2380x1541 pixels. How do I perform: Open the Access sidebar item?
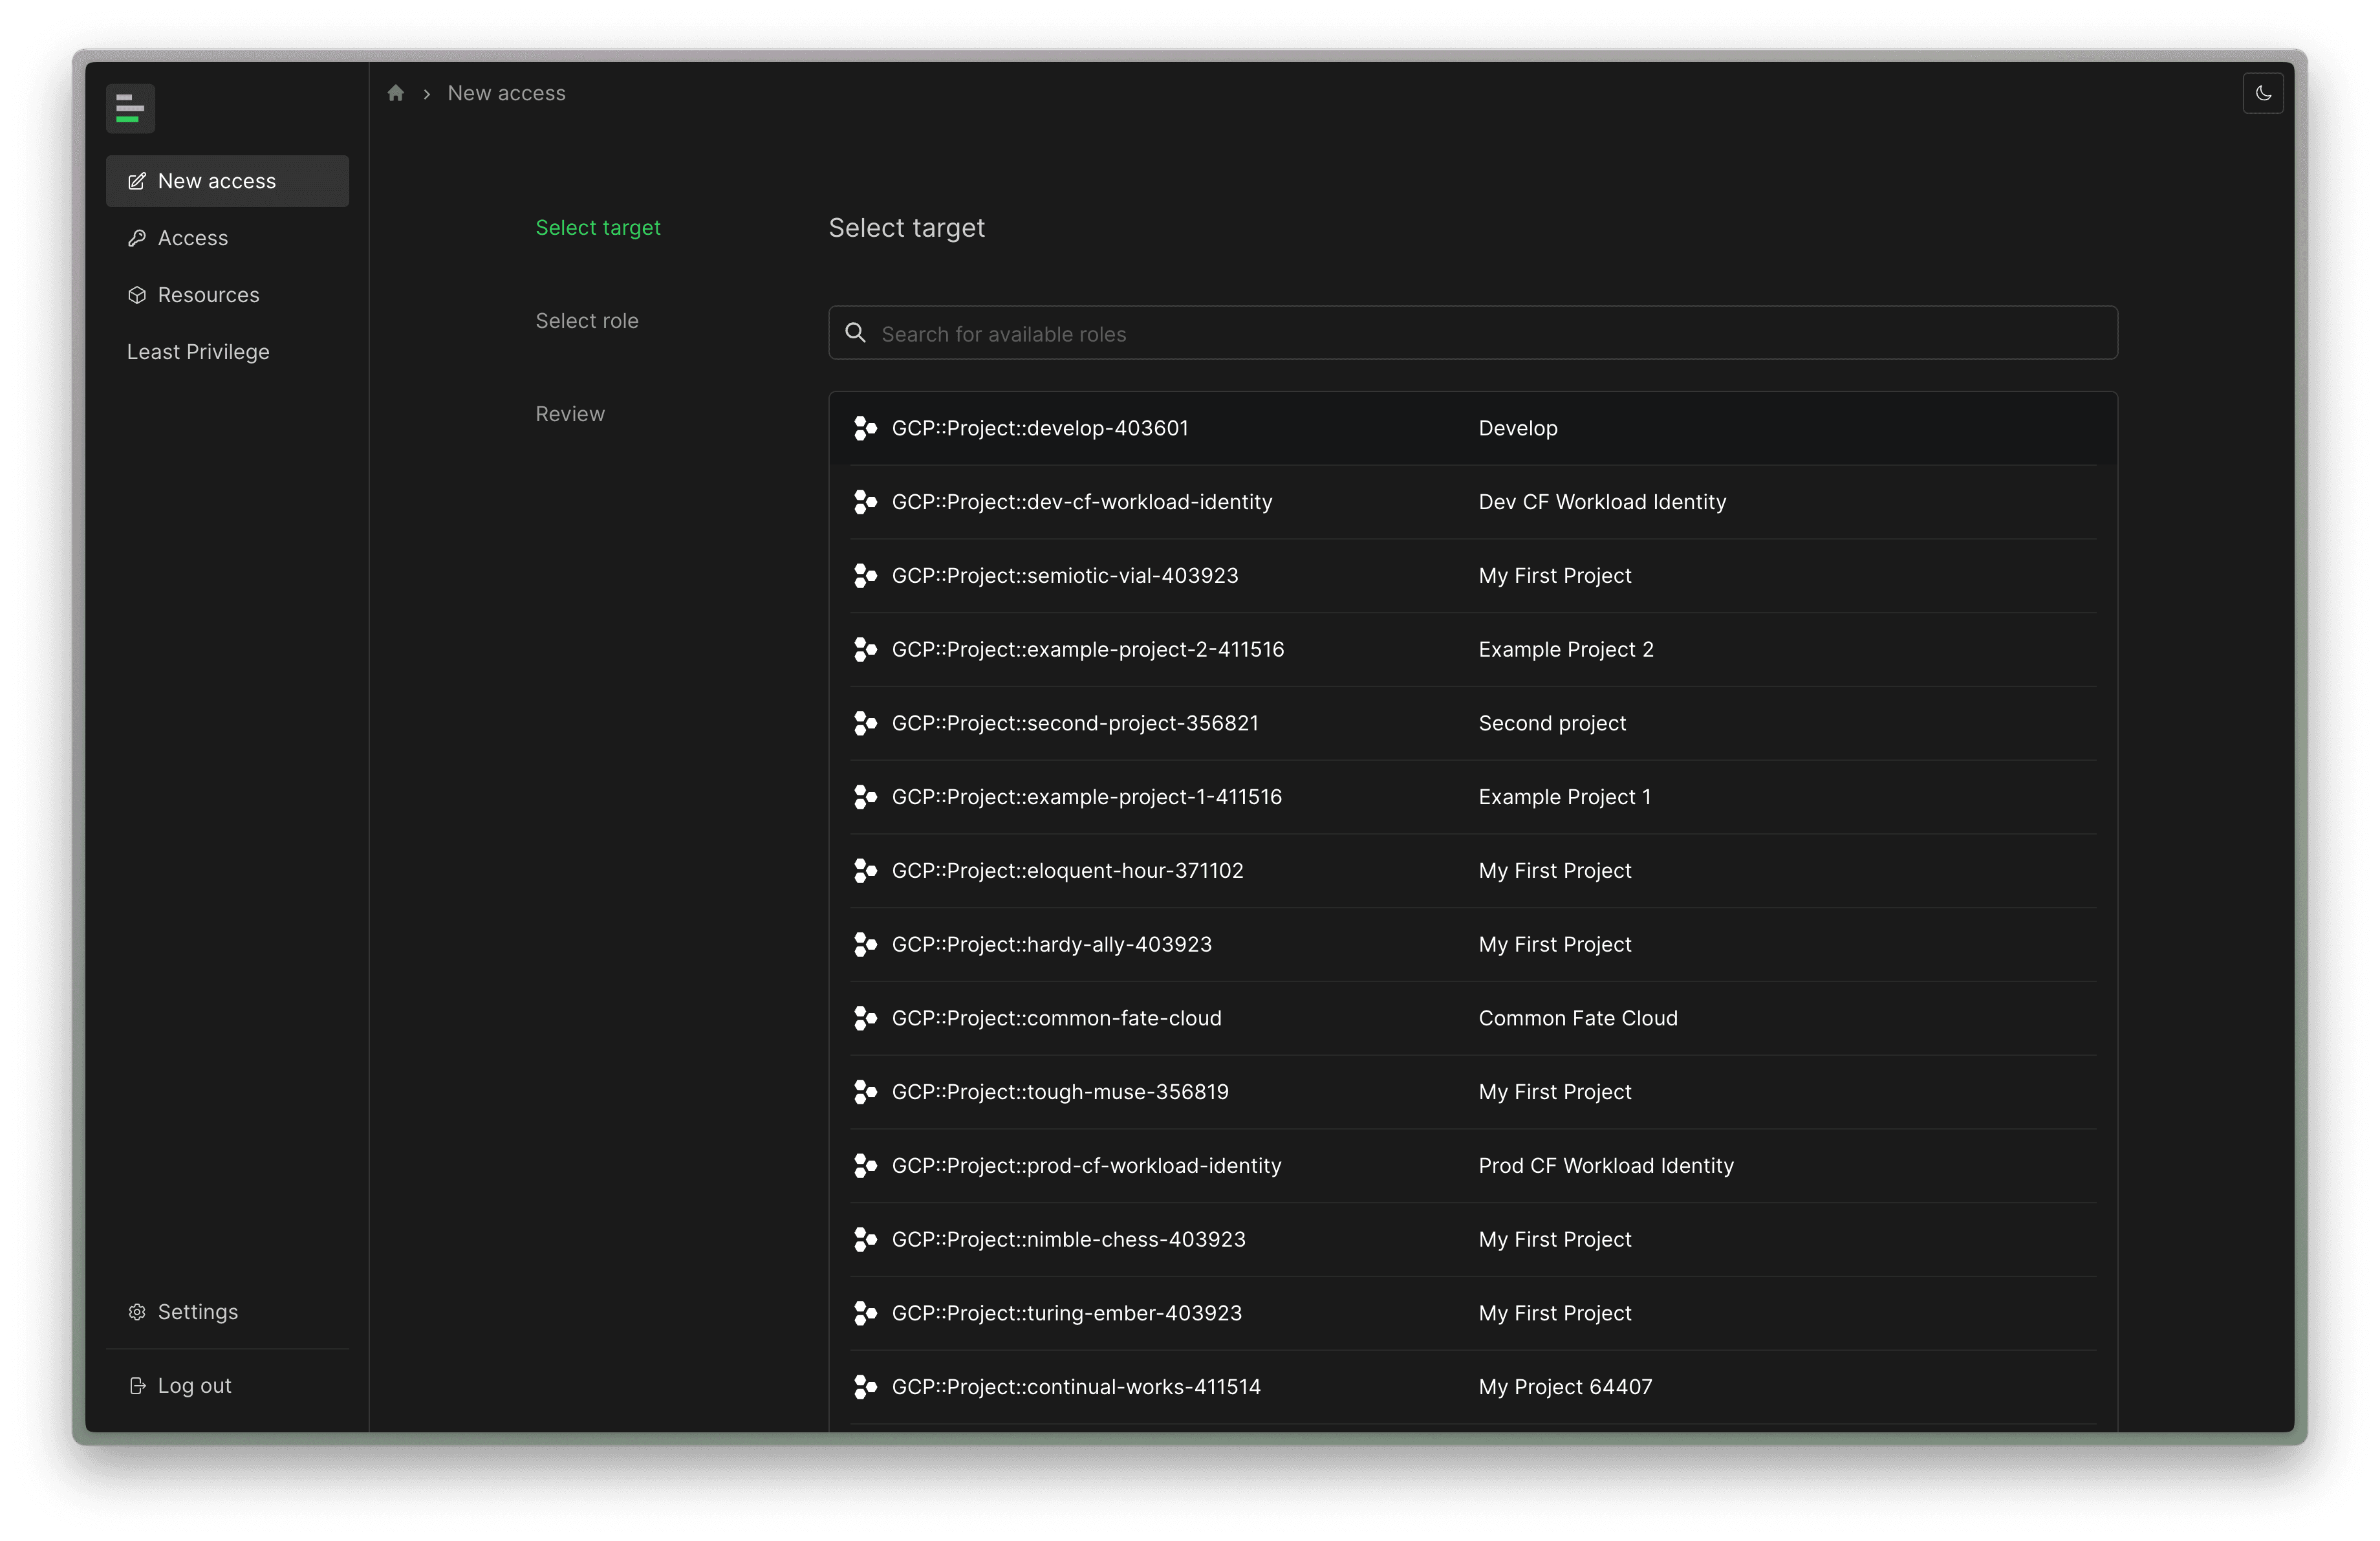click(227, 238)
